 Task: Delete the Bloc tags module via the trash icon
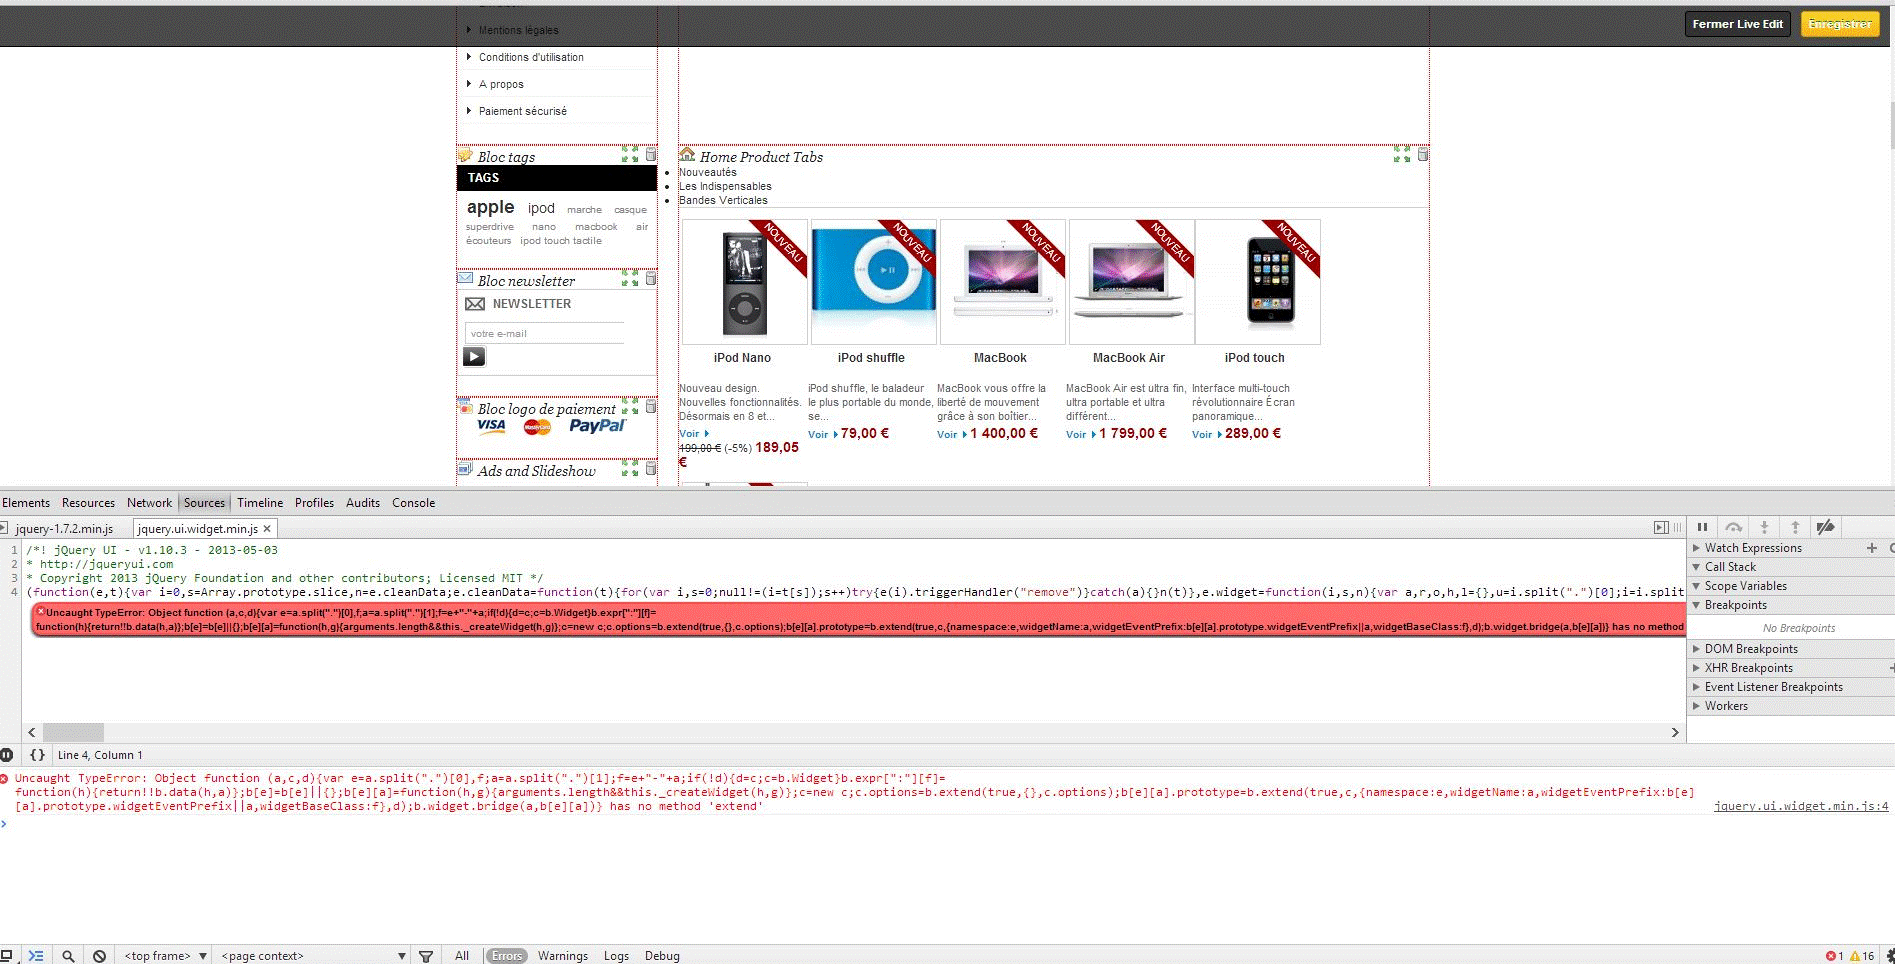651,154
